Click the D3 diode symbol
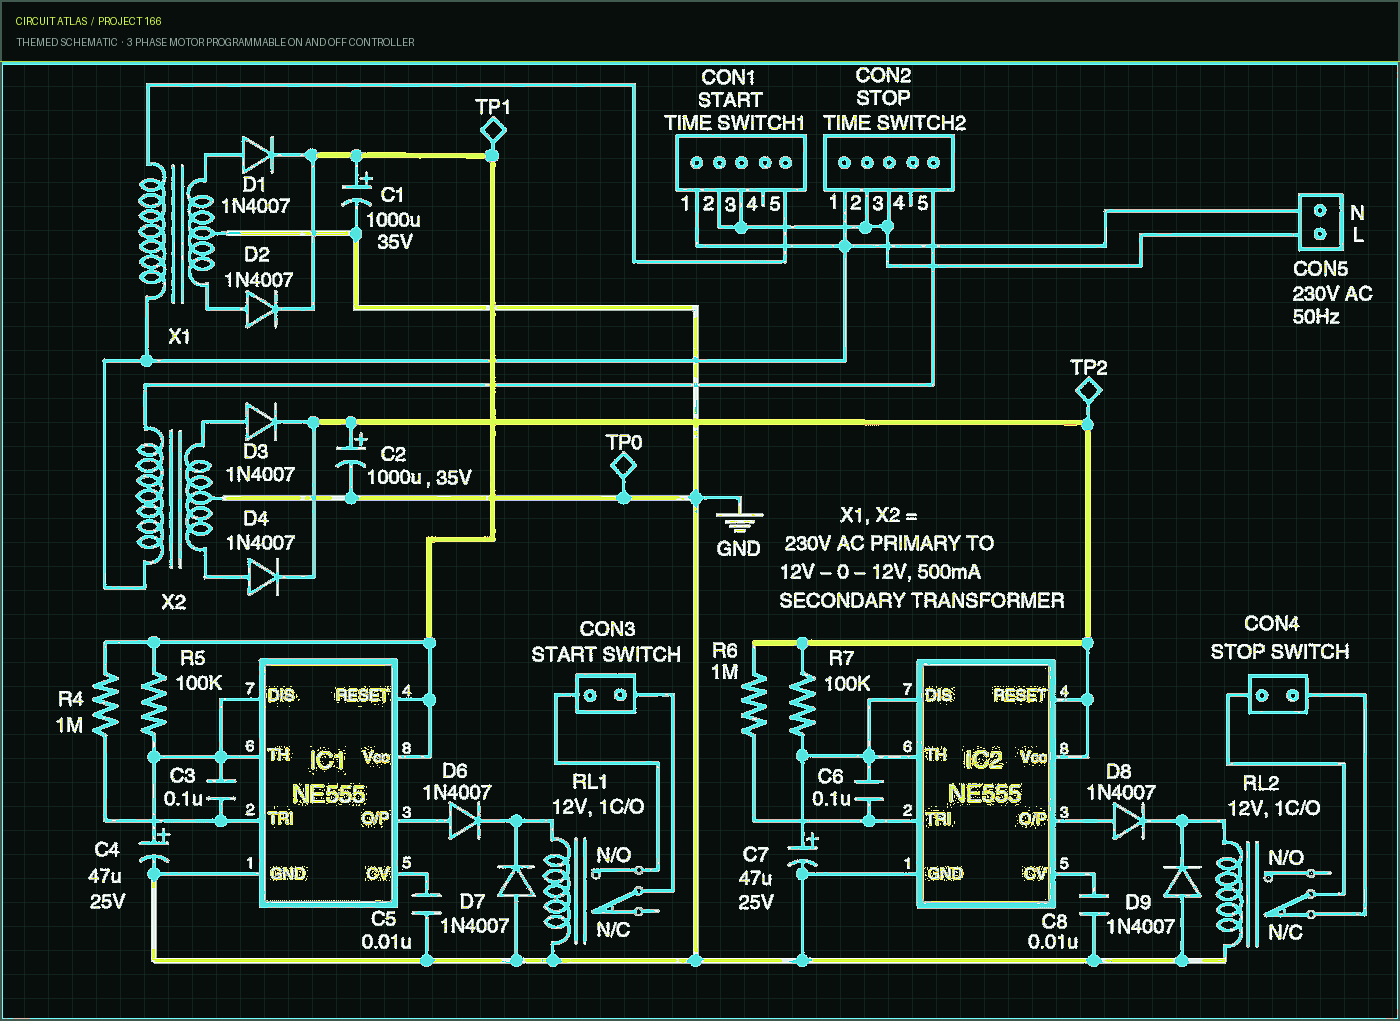The height and width of the screenshot is (1021, 1400). point(261,422)
